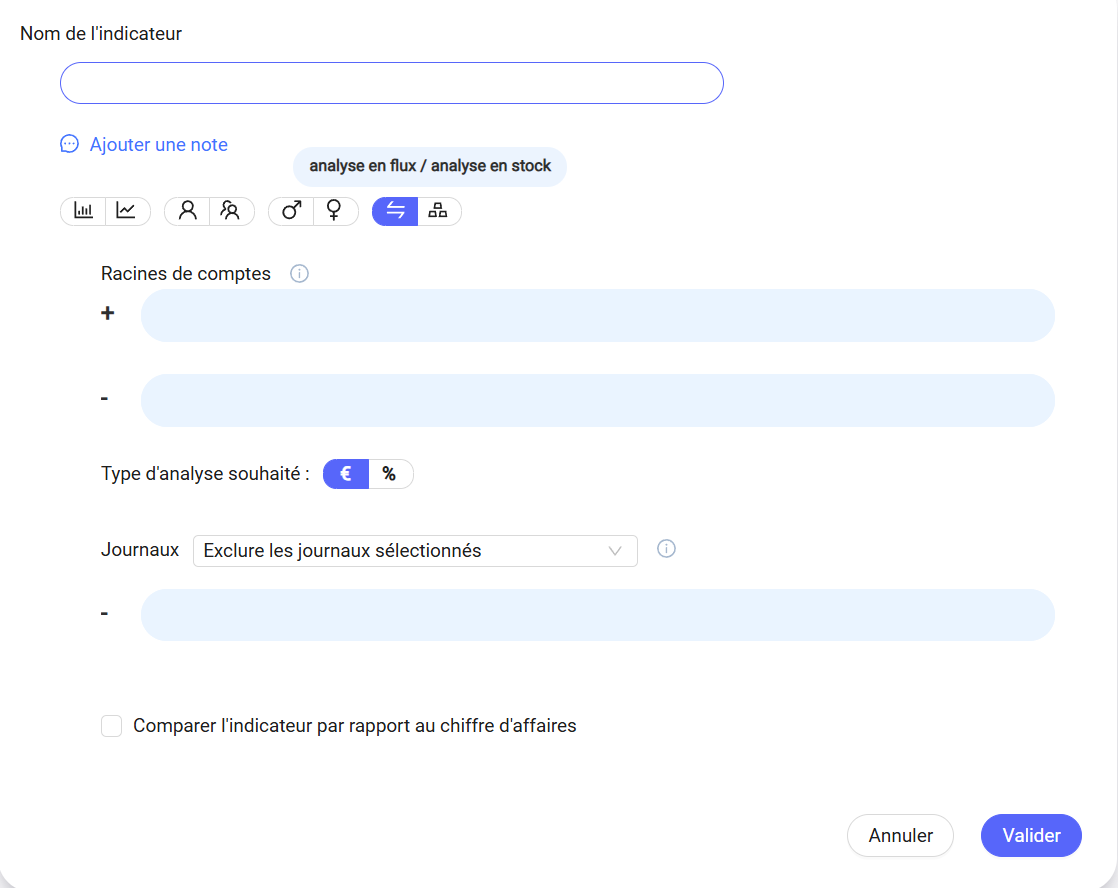Focus the Nom de l'indicateur text field
The height and width of the screenshot is (888, 1118).
pos(391,83)
